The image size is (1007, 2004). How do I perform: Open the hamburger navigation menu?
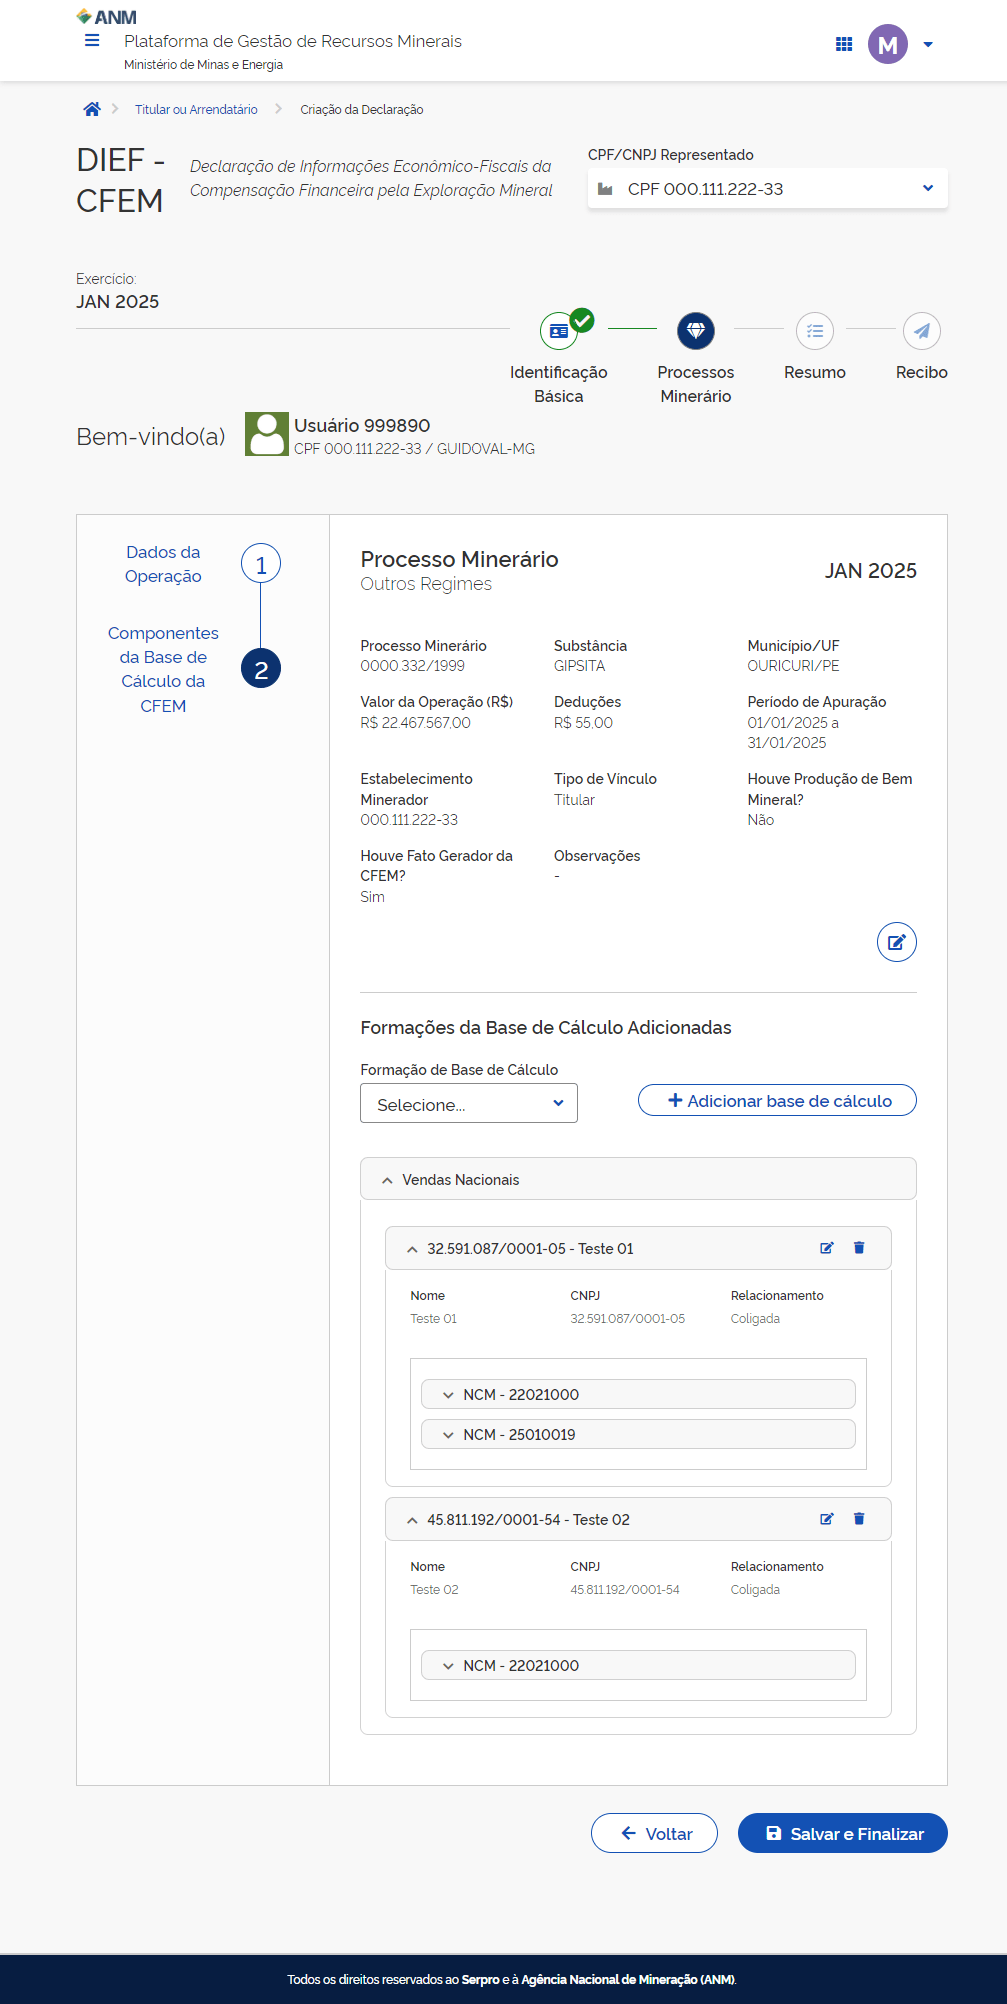pos(92,41)
